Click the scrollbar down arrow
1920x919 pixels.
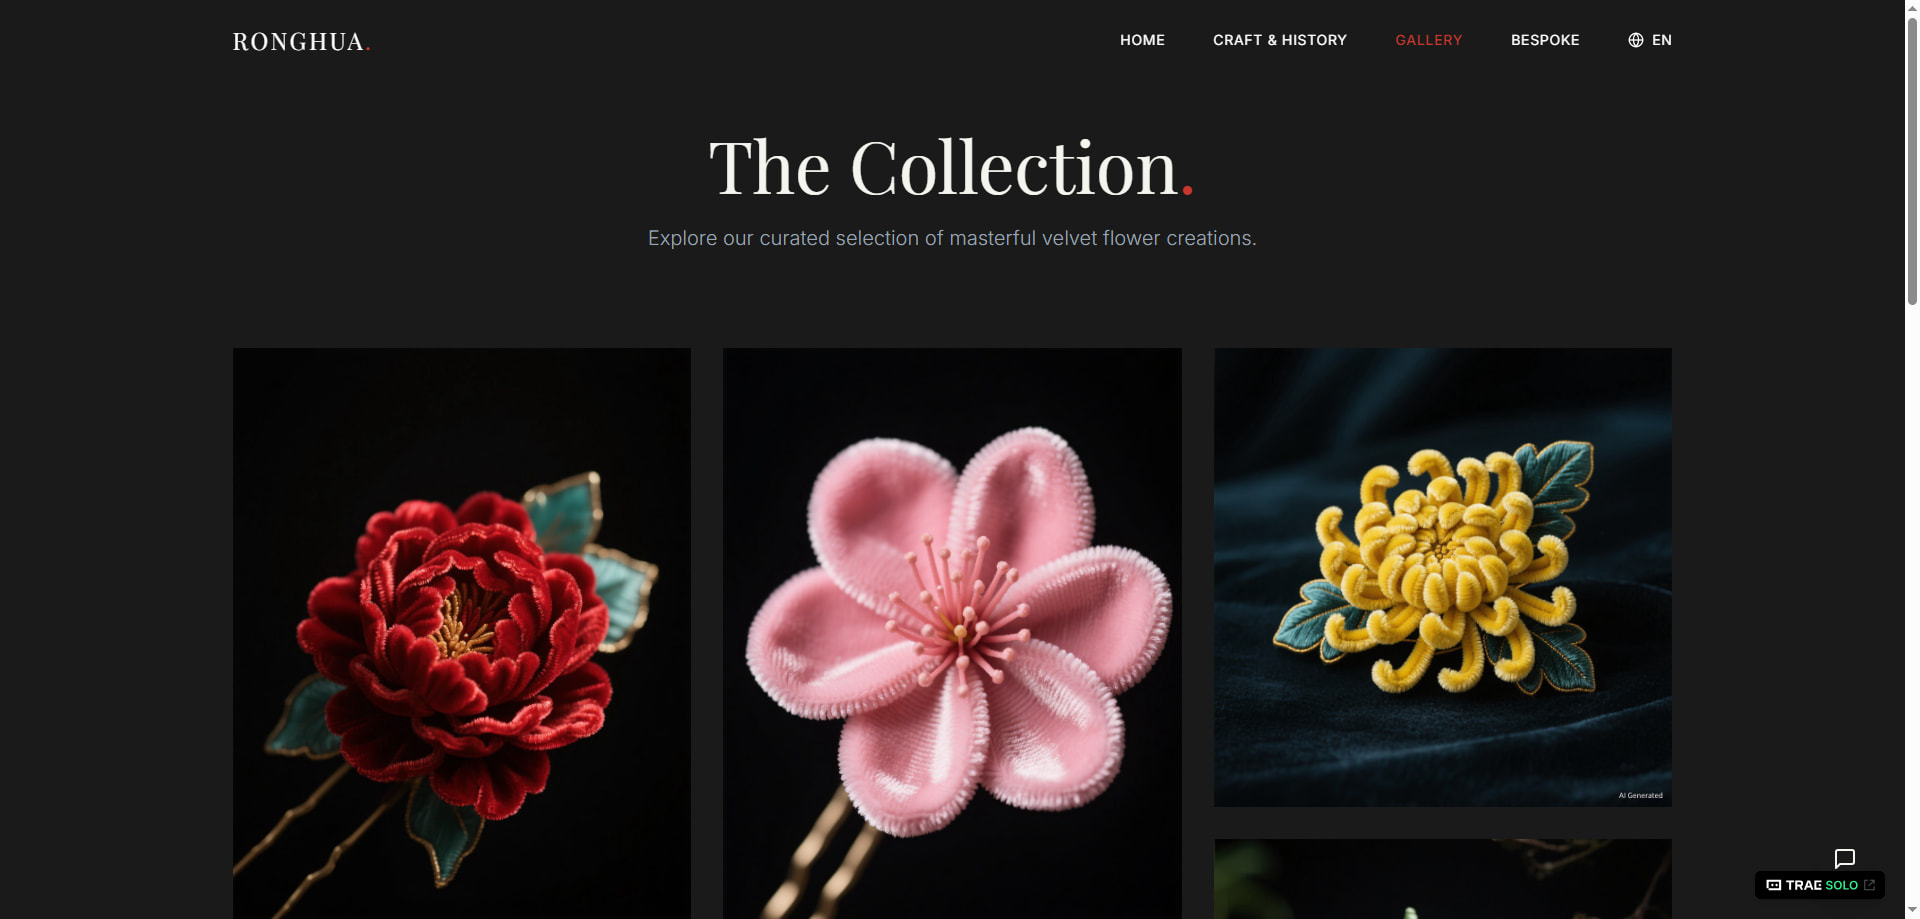[x=1912, y=912]
